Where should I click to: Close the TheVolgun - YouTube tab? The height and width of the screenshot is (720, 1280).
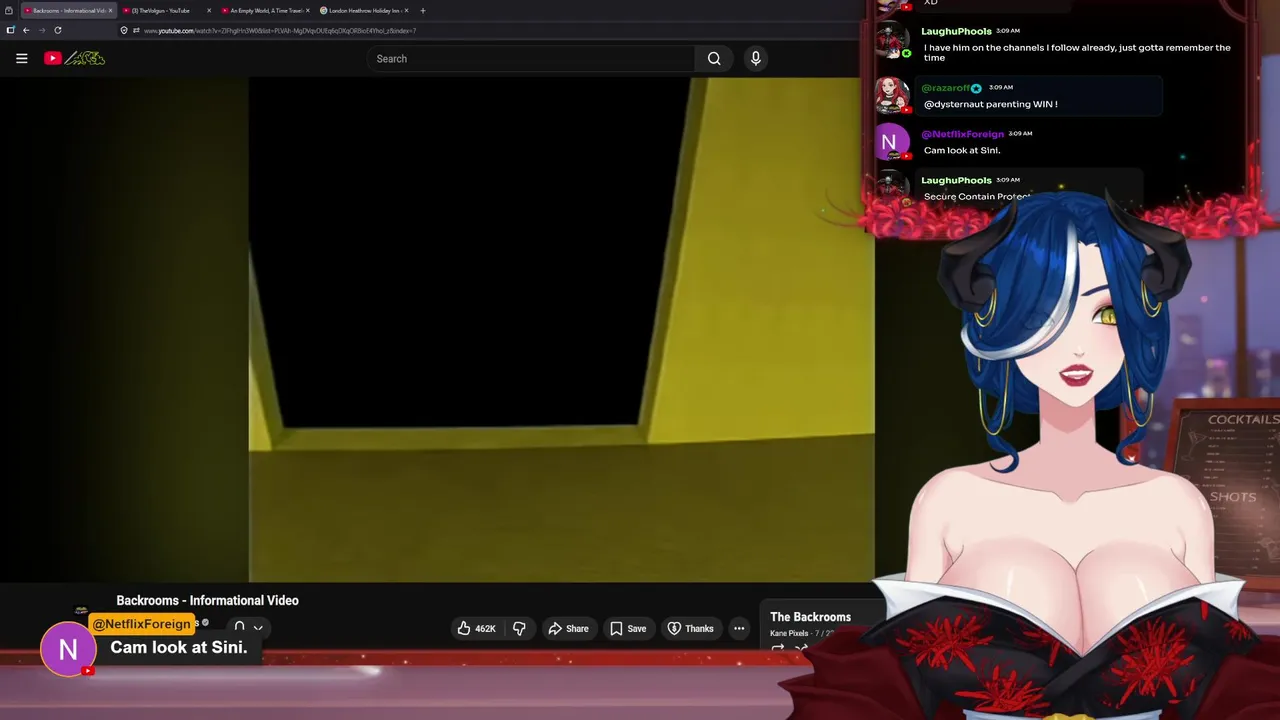(209, 10)
